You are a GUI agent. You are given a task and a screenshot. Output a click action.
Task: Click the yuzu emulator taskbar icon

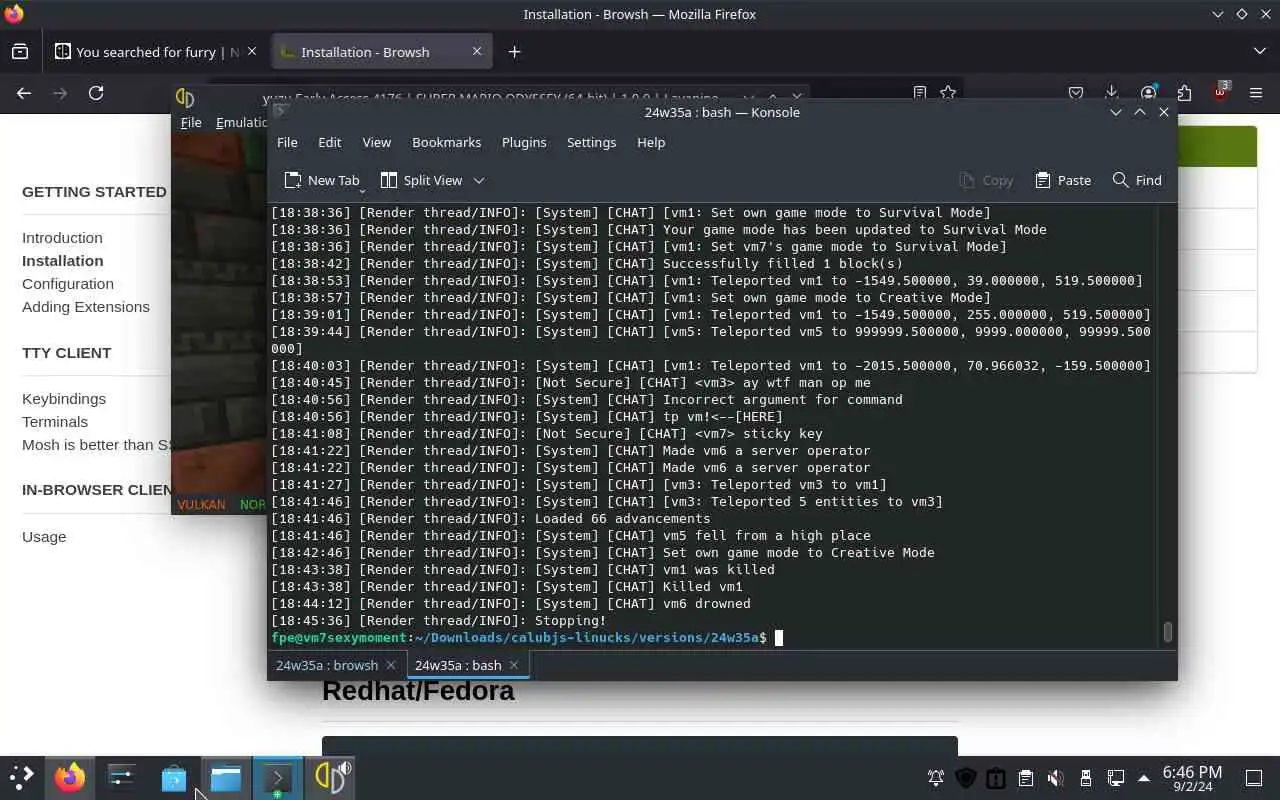[330, 777]
